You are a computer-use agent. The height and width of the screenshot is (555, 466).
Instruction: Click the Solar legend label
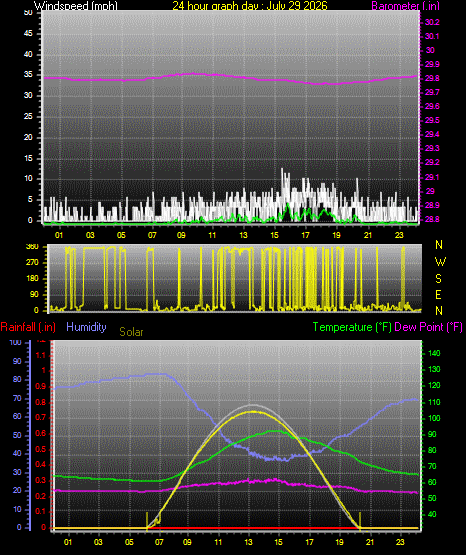131,332
